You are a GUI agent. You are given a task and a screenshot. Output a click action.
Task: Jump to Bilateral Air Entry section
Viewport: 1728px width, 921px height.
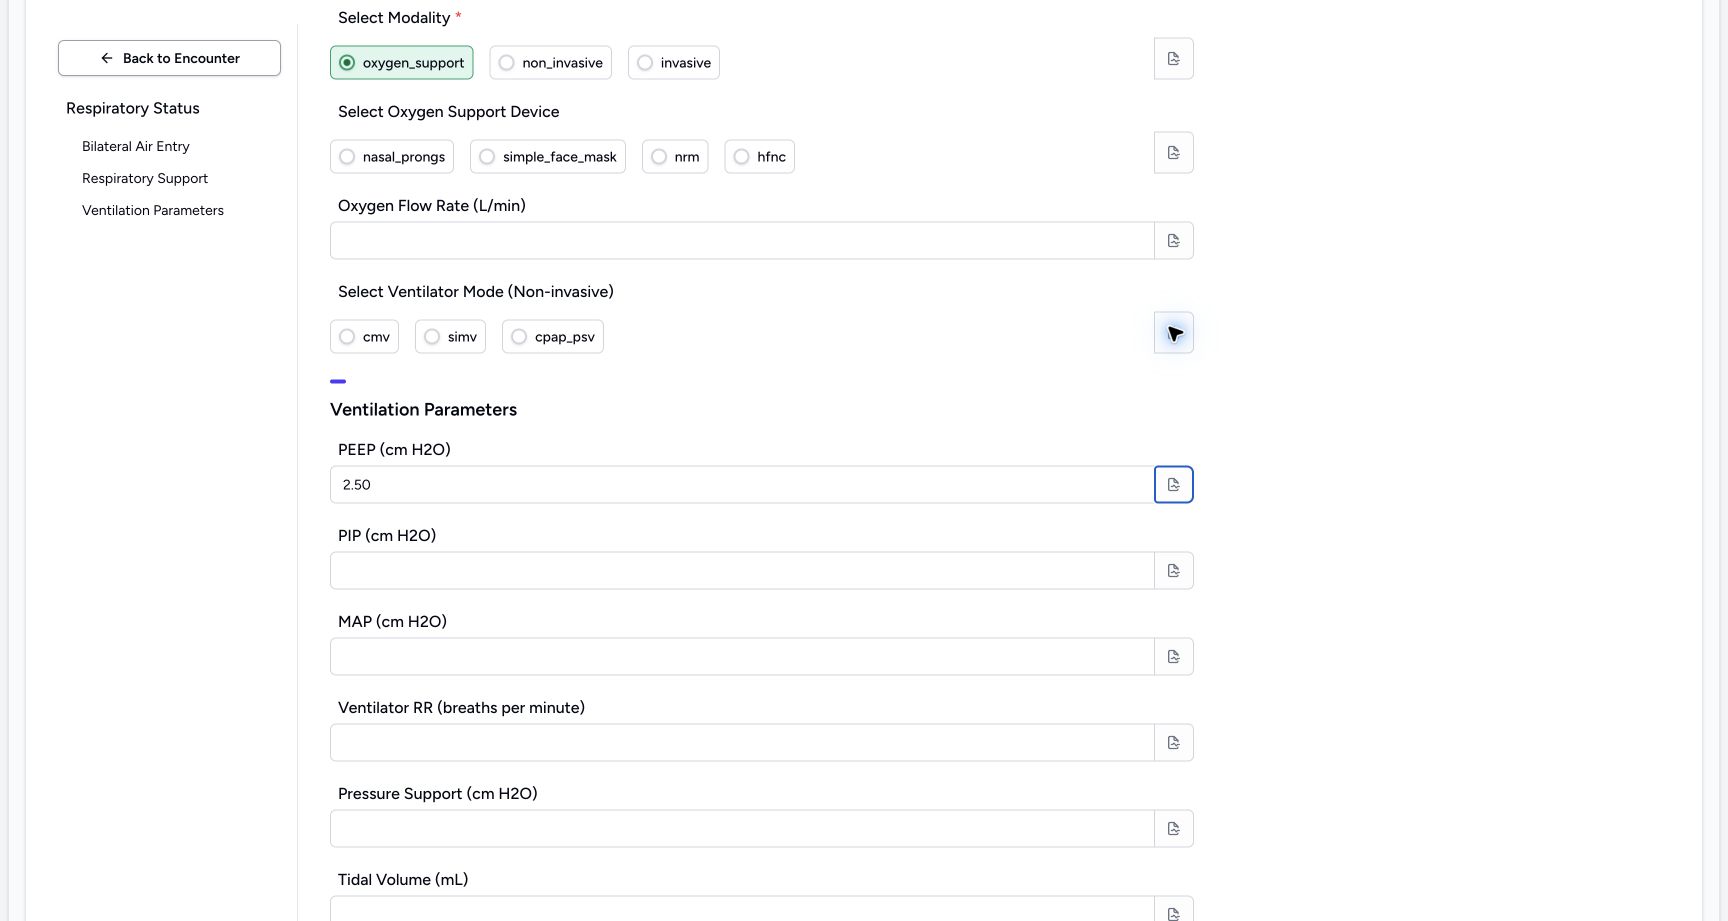click(136, 146)
